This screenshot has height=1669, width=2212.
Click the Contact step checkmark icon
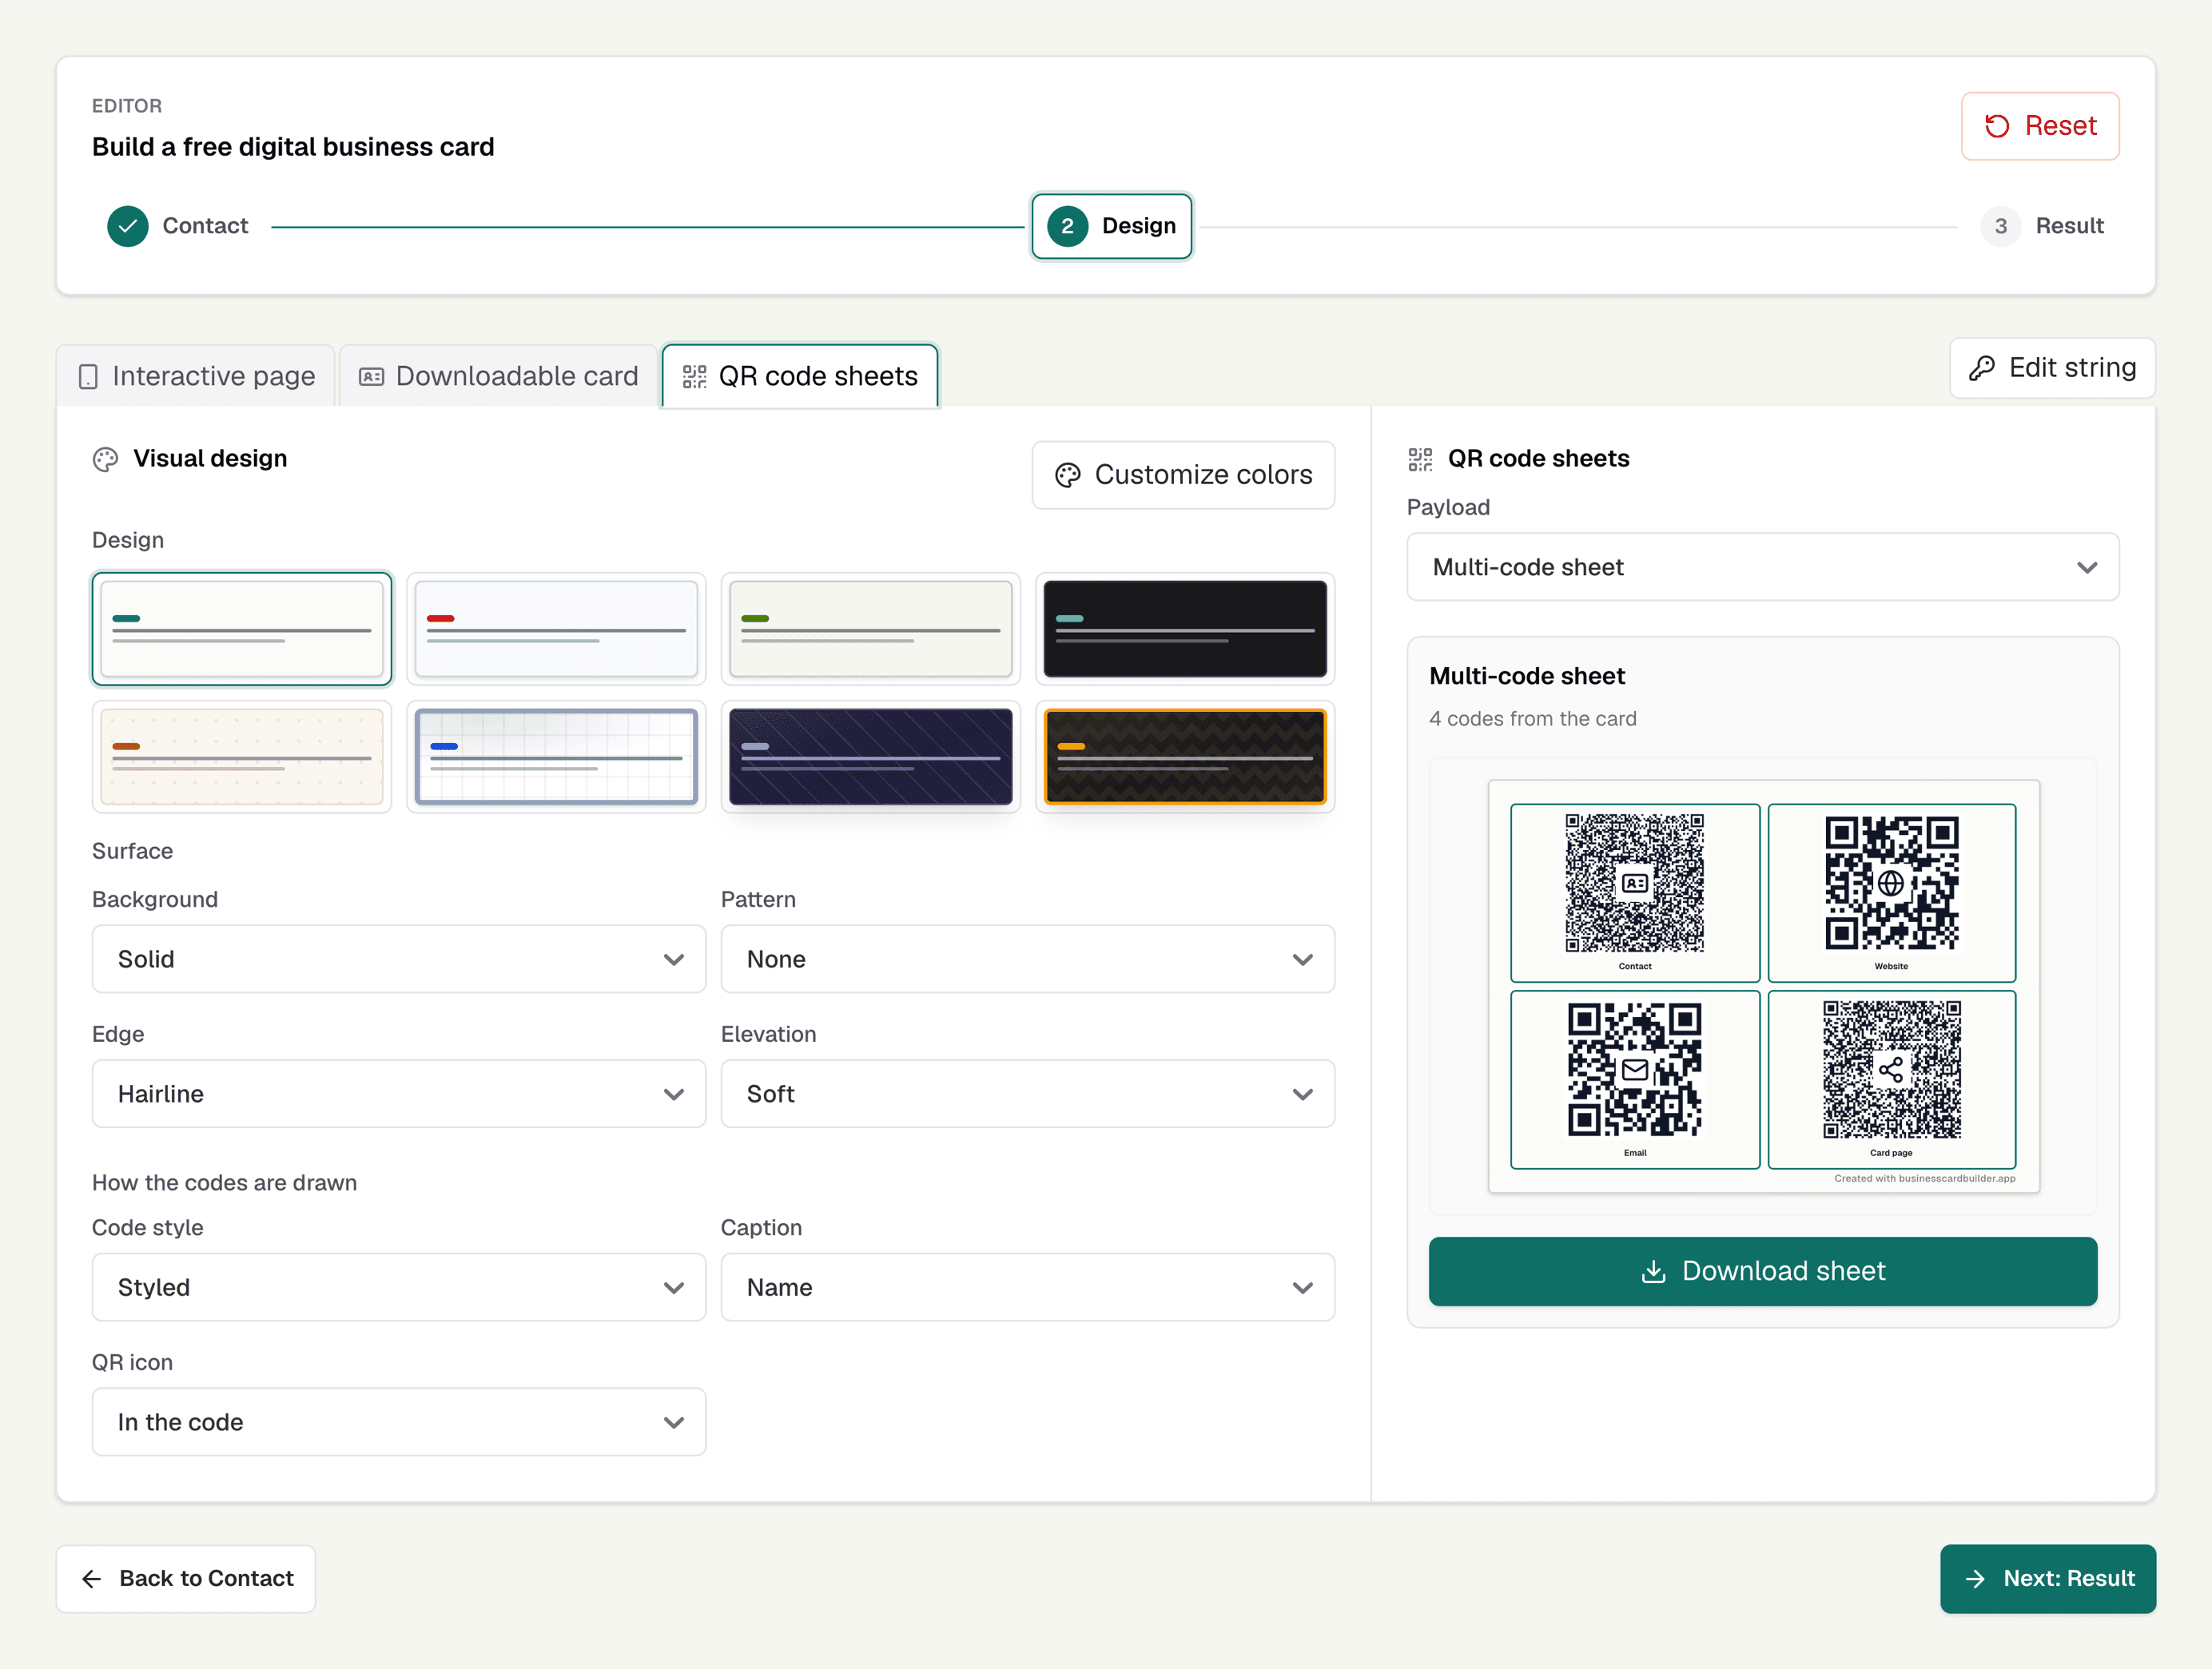128,227
